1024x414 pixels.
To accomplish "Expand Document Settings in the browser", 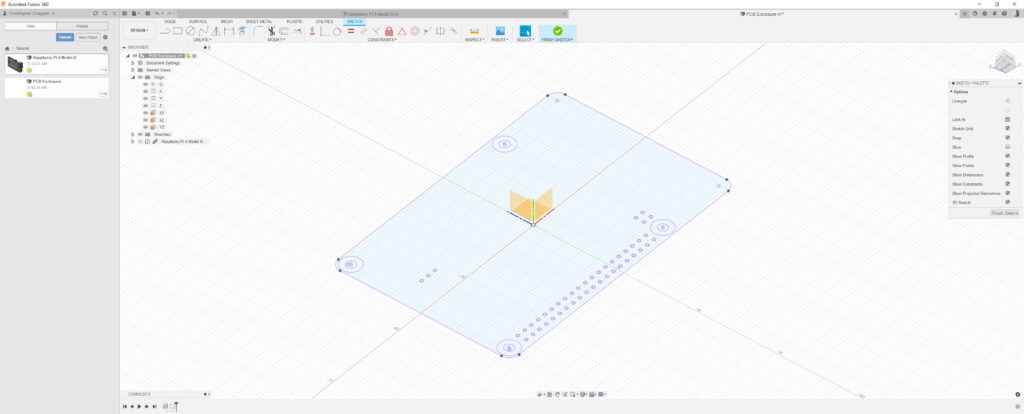I will 133,63.
